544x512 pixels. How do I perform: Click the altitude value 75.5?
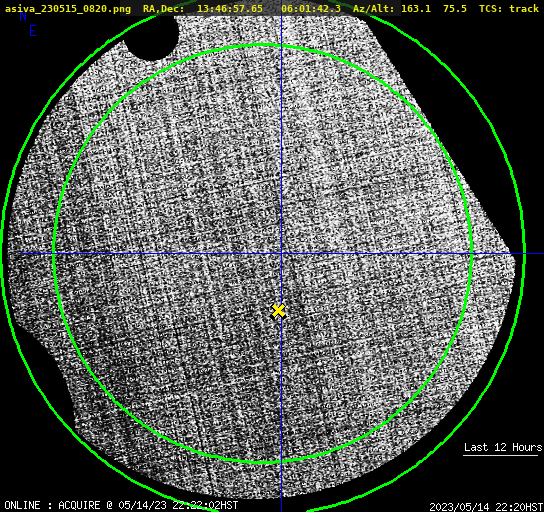[x=455, y=9]
